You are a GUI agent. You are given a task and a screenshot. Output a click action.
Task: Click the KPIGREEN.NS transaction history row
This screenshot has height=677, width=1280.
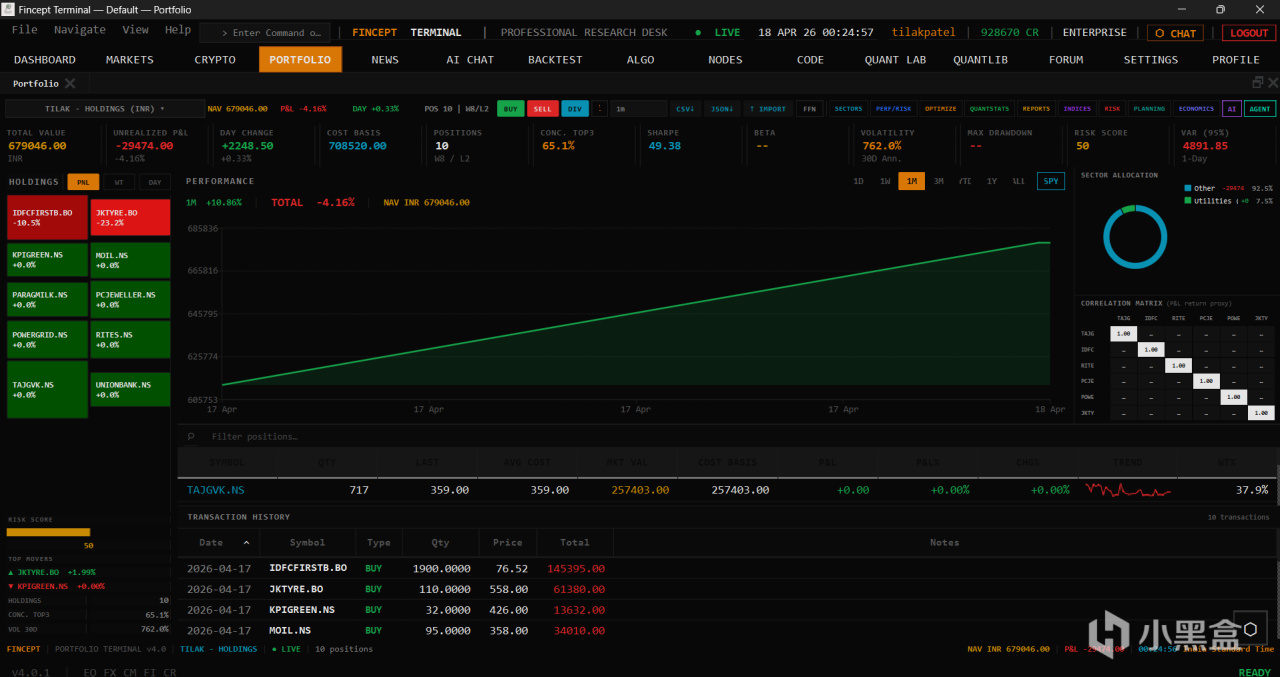(x=727, y=610)
